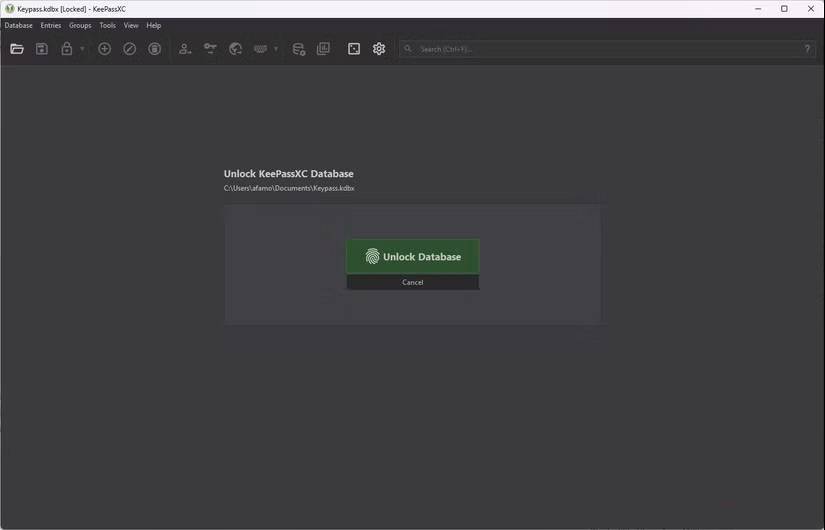
Task: Click the KeePassXC title bar app icon
Action: click(x=9, y=9)
